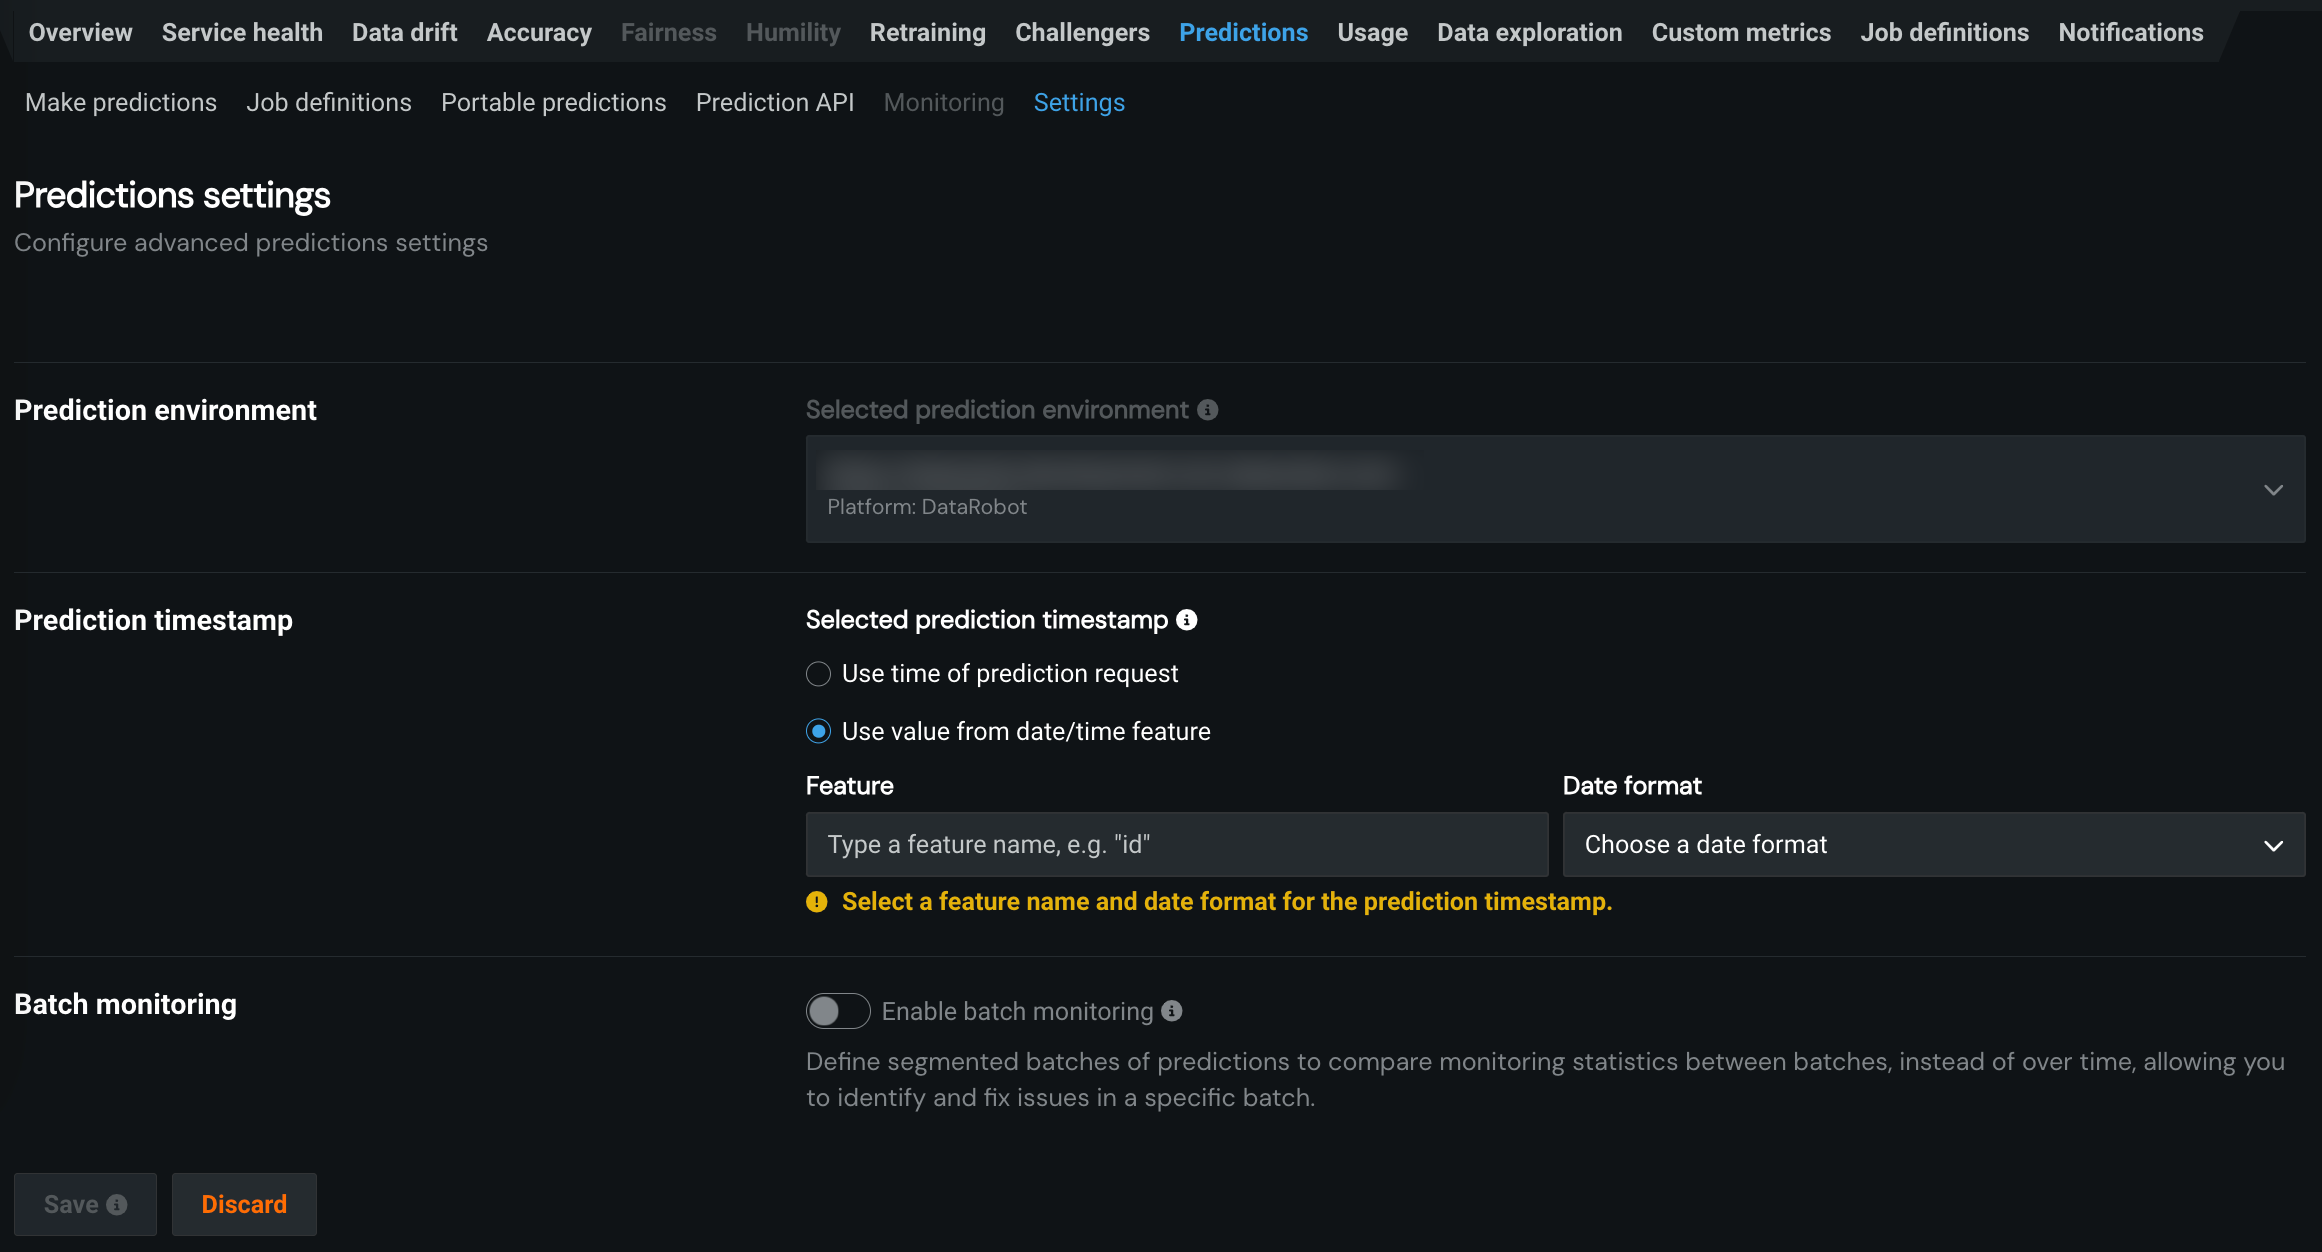
Task: Click yellow warning icon beside timestamp message
Action: pyautogui.click(x=817, y=902)
